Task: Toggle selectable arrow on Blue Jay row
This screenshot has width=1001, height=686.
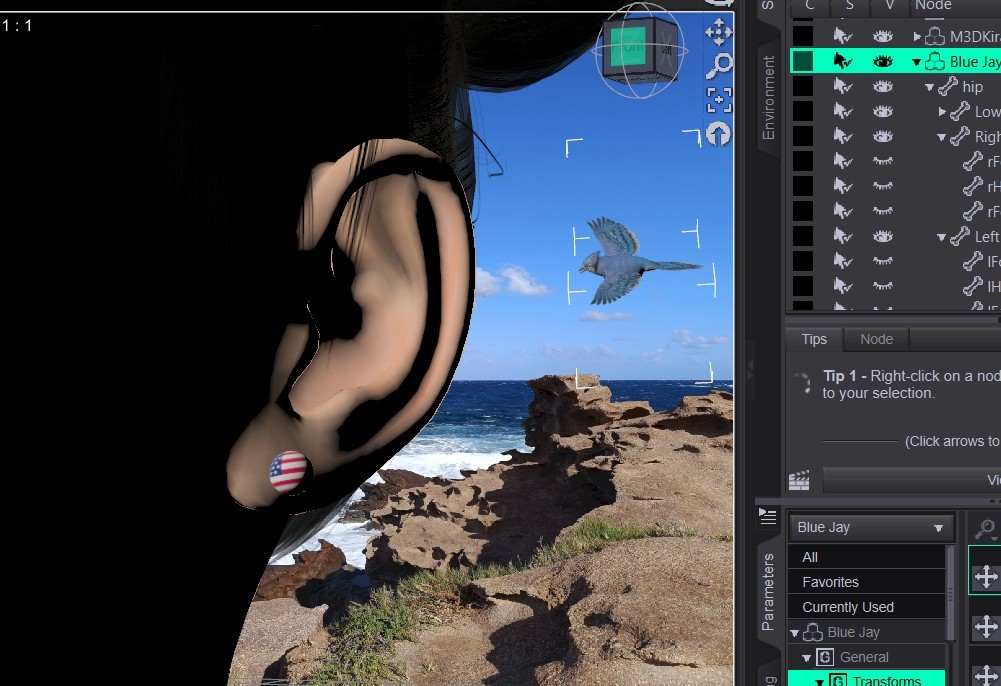Action: pos(843,61)
